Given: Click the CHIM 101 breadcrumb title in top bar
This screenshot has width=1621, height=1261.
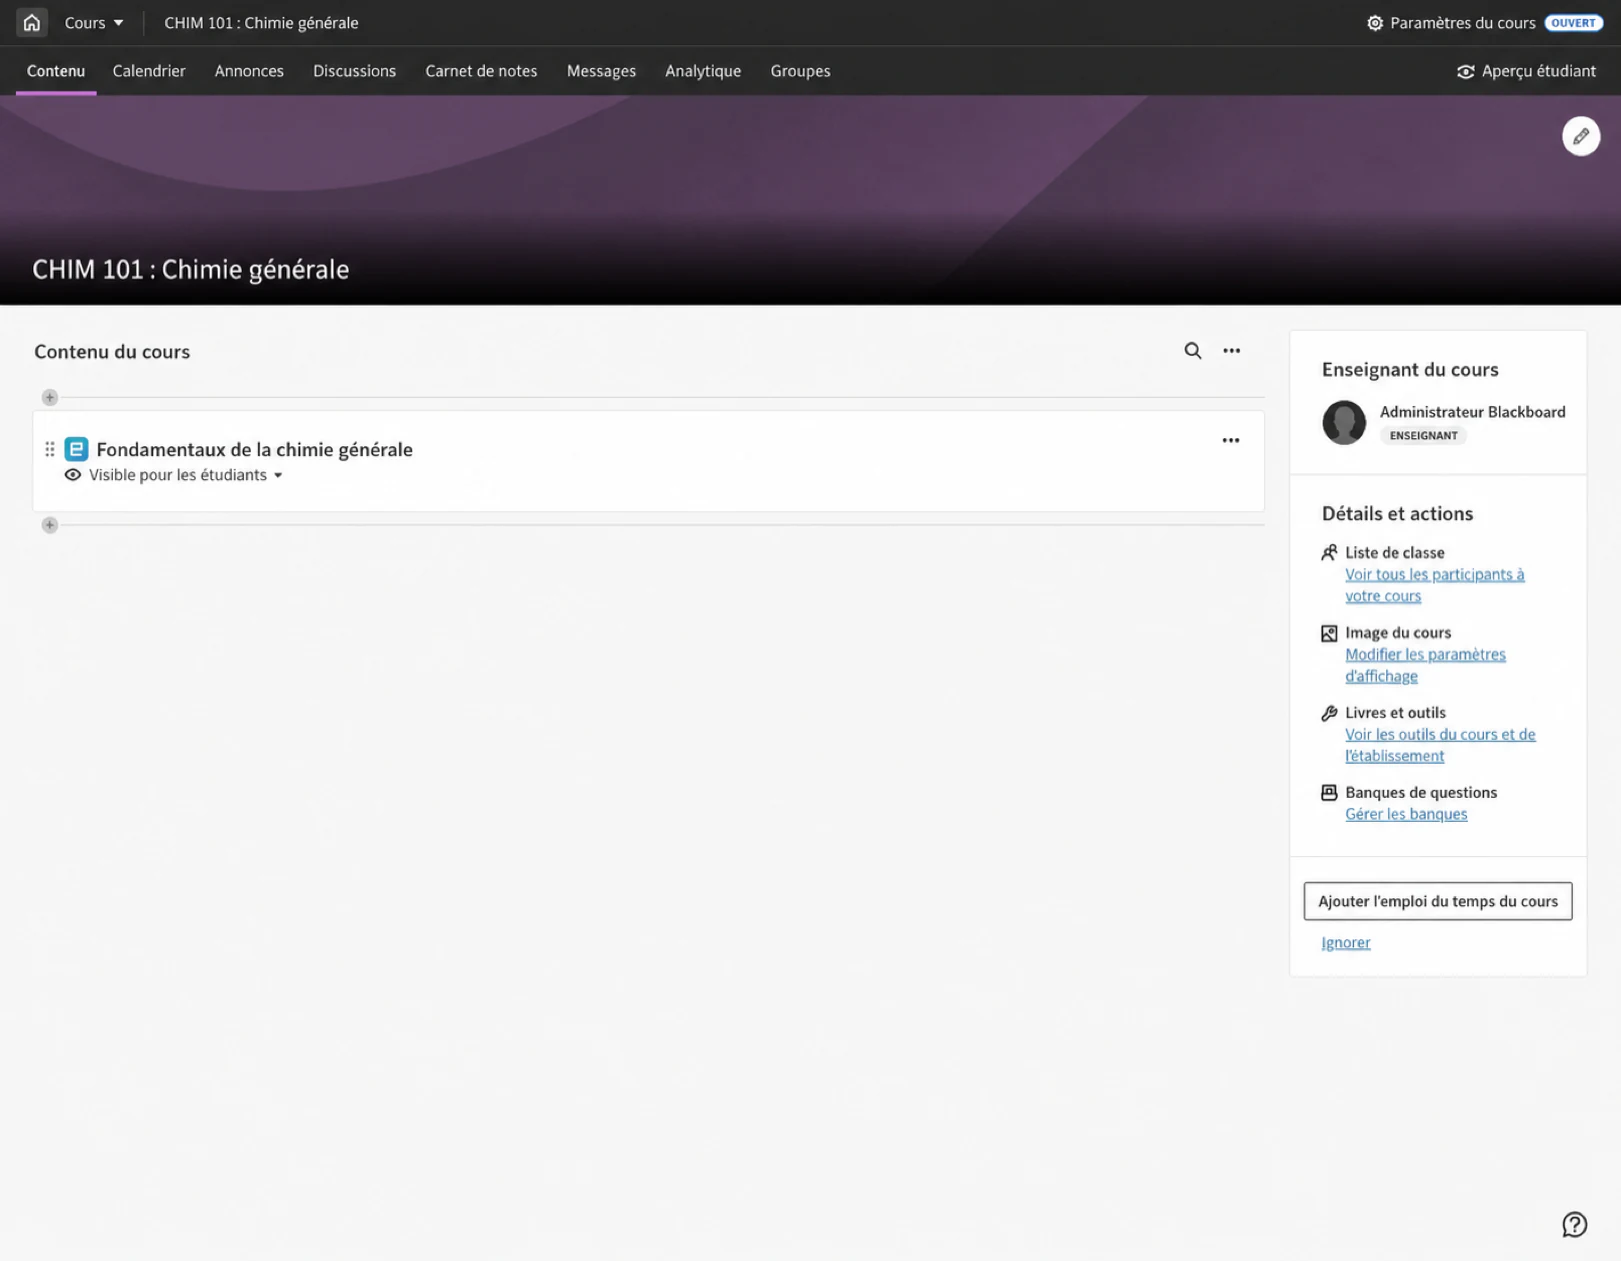Looking at the screenshot, I should tap(261, 22).
